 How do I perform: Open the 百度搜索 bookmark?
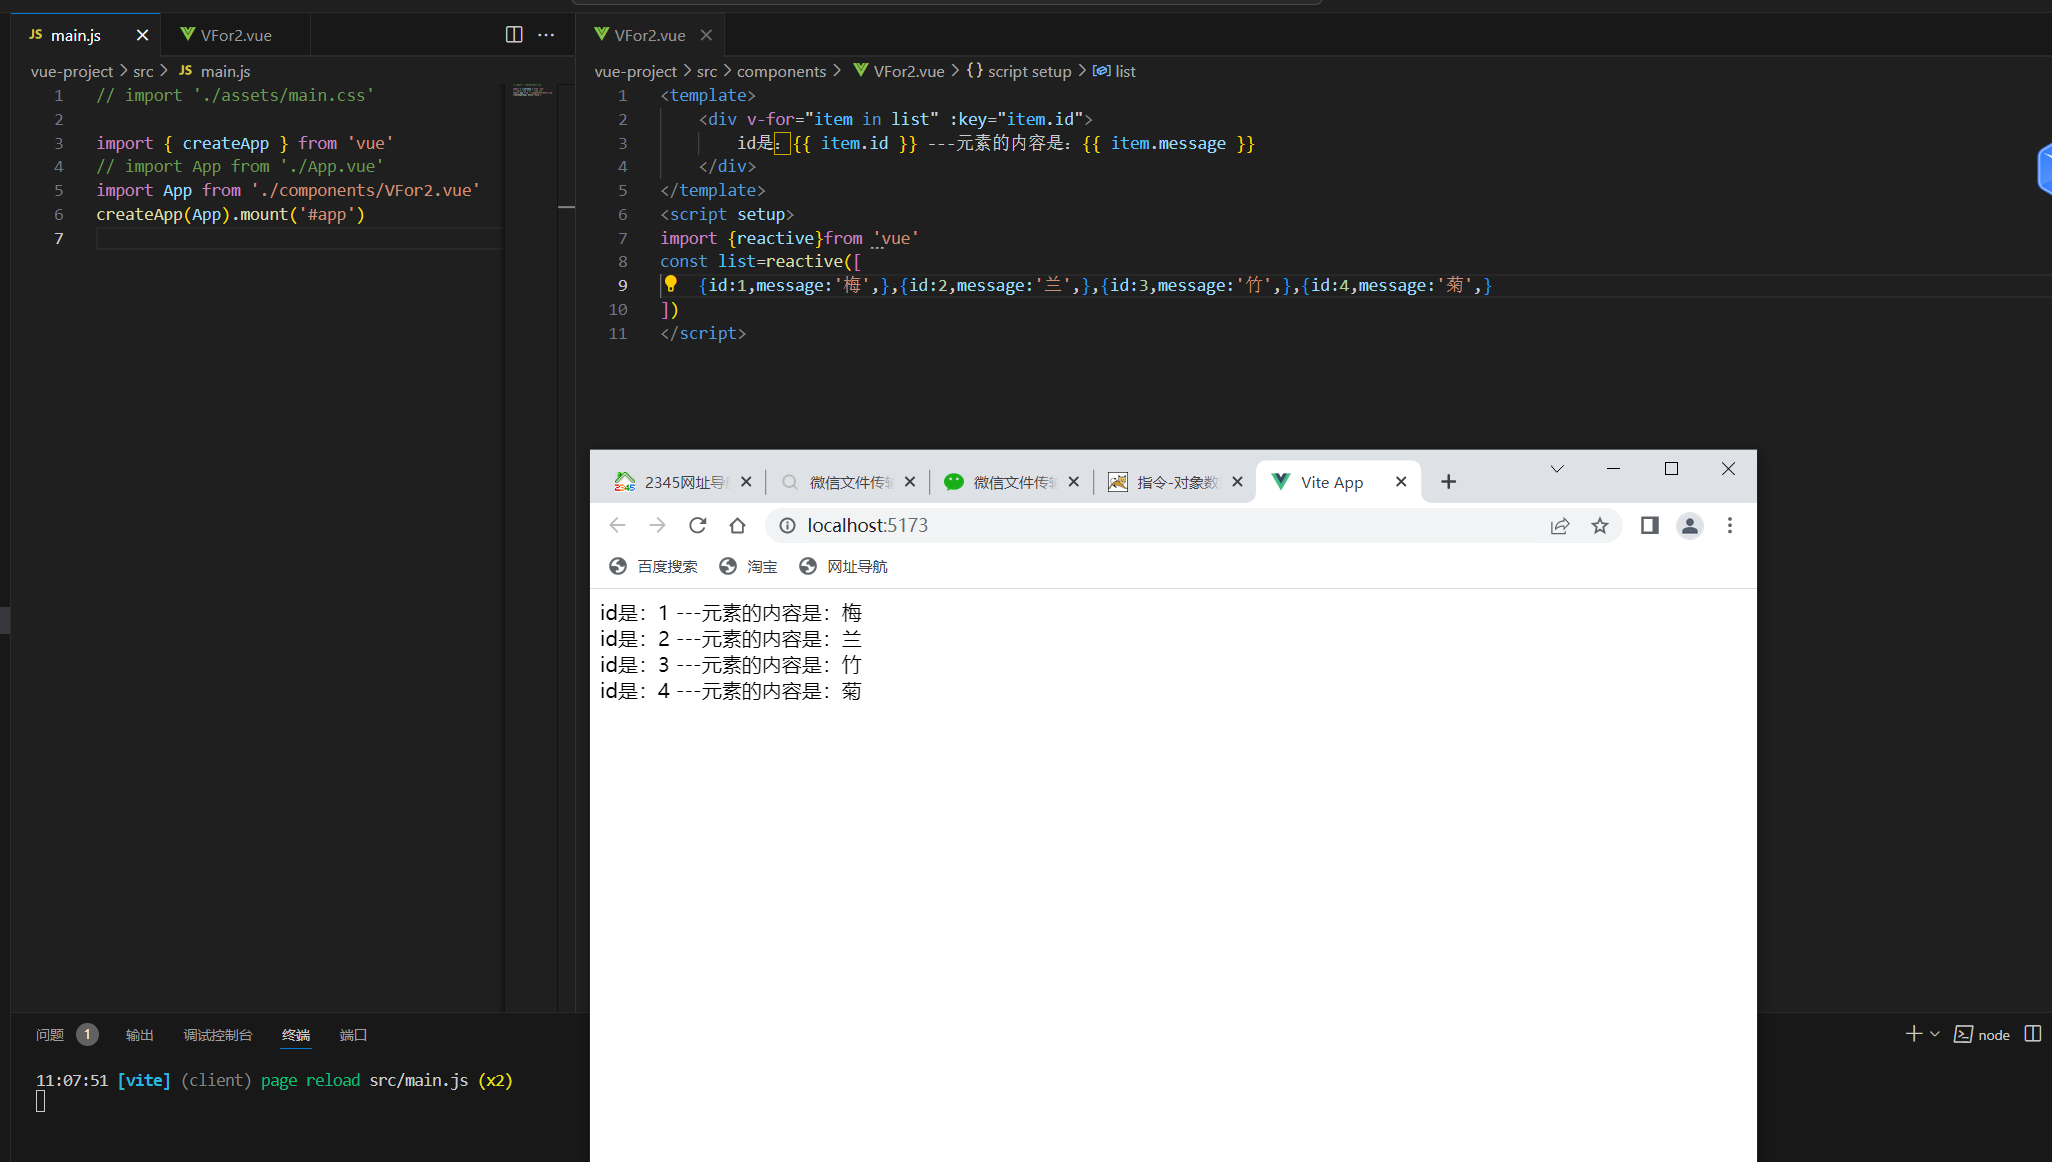pyautogui.click(x=653, y=566)
